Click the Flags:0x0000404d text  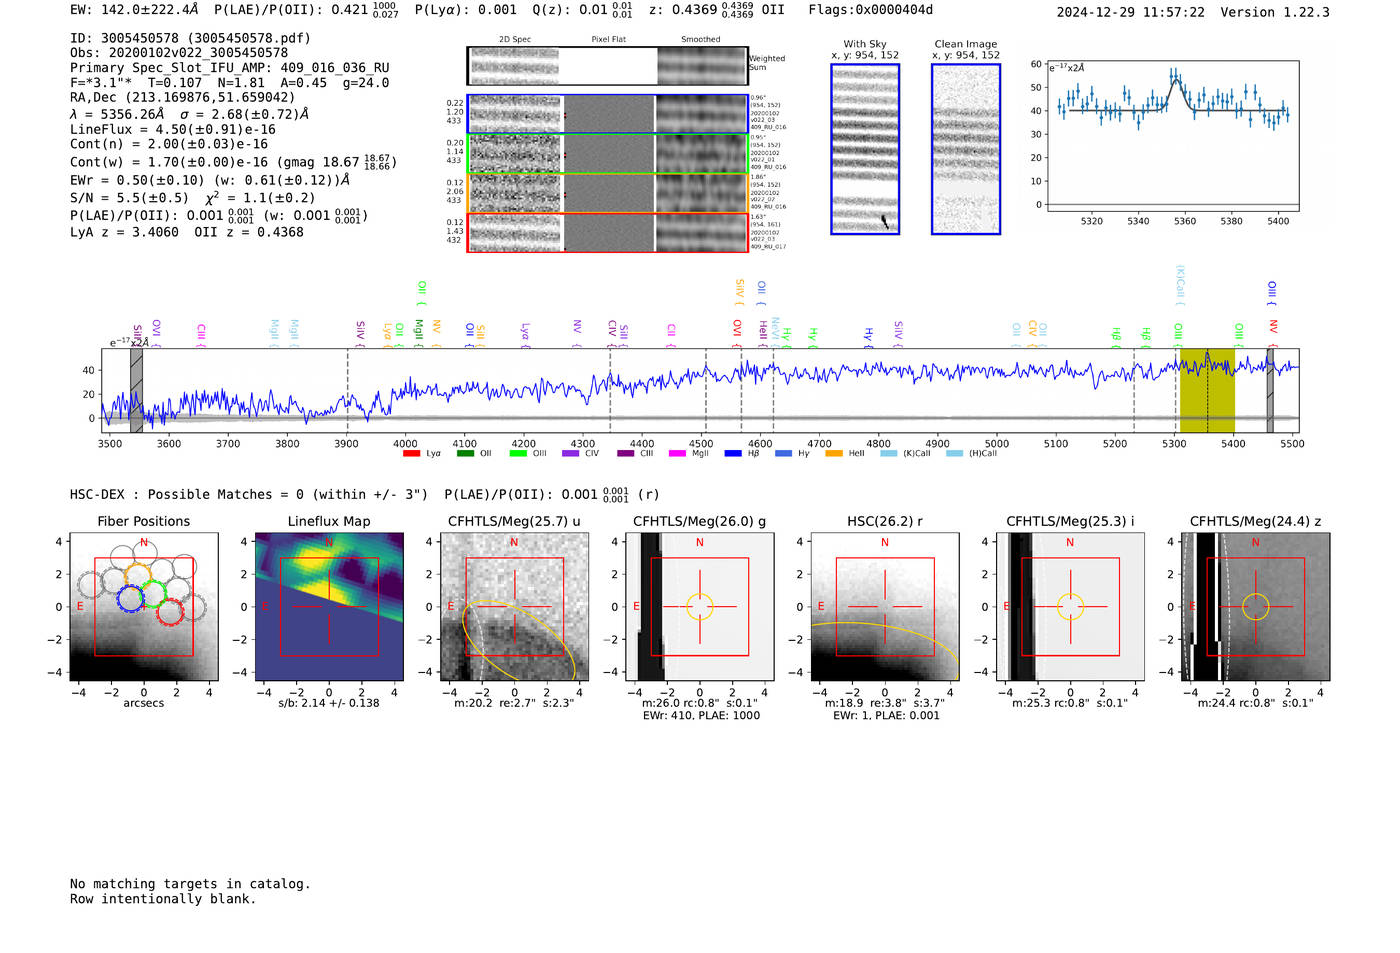pyautogui.click(x=871, y=10)
